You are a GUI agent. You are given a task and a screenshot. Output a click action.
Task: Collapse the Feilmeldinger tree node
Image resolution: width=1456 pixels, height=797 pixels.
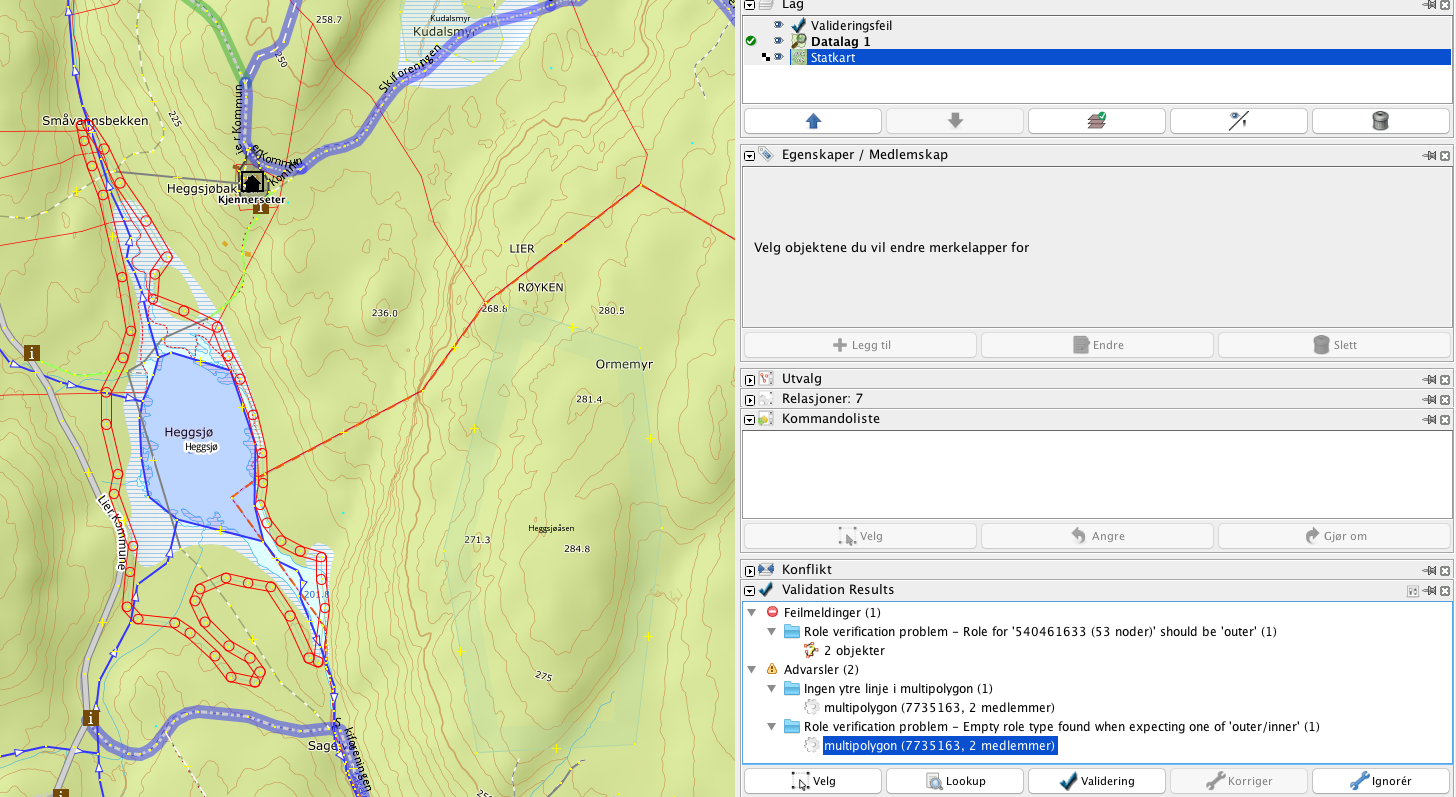752,612
